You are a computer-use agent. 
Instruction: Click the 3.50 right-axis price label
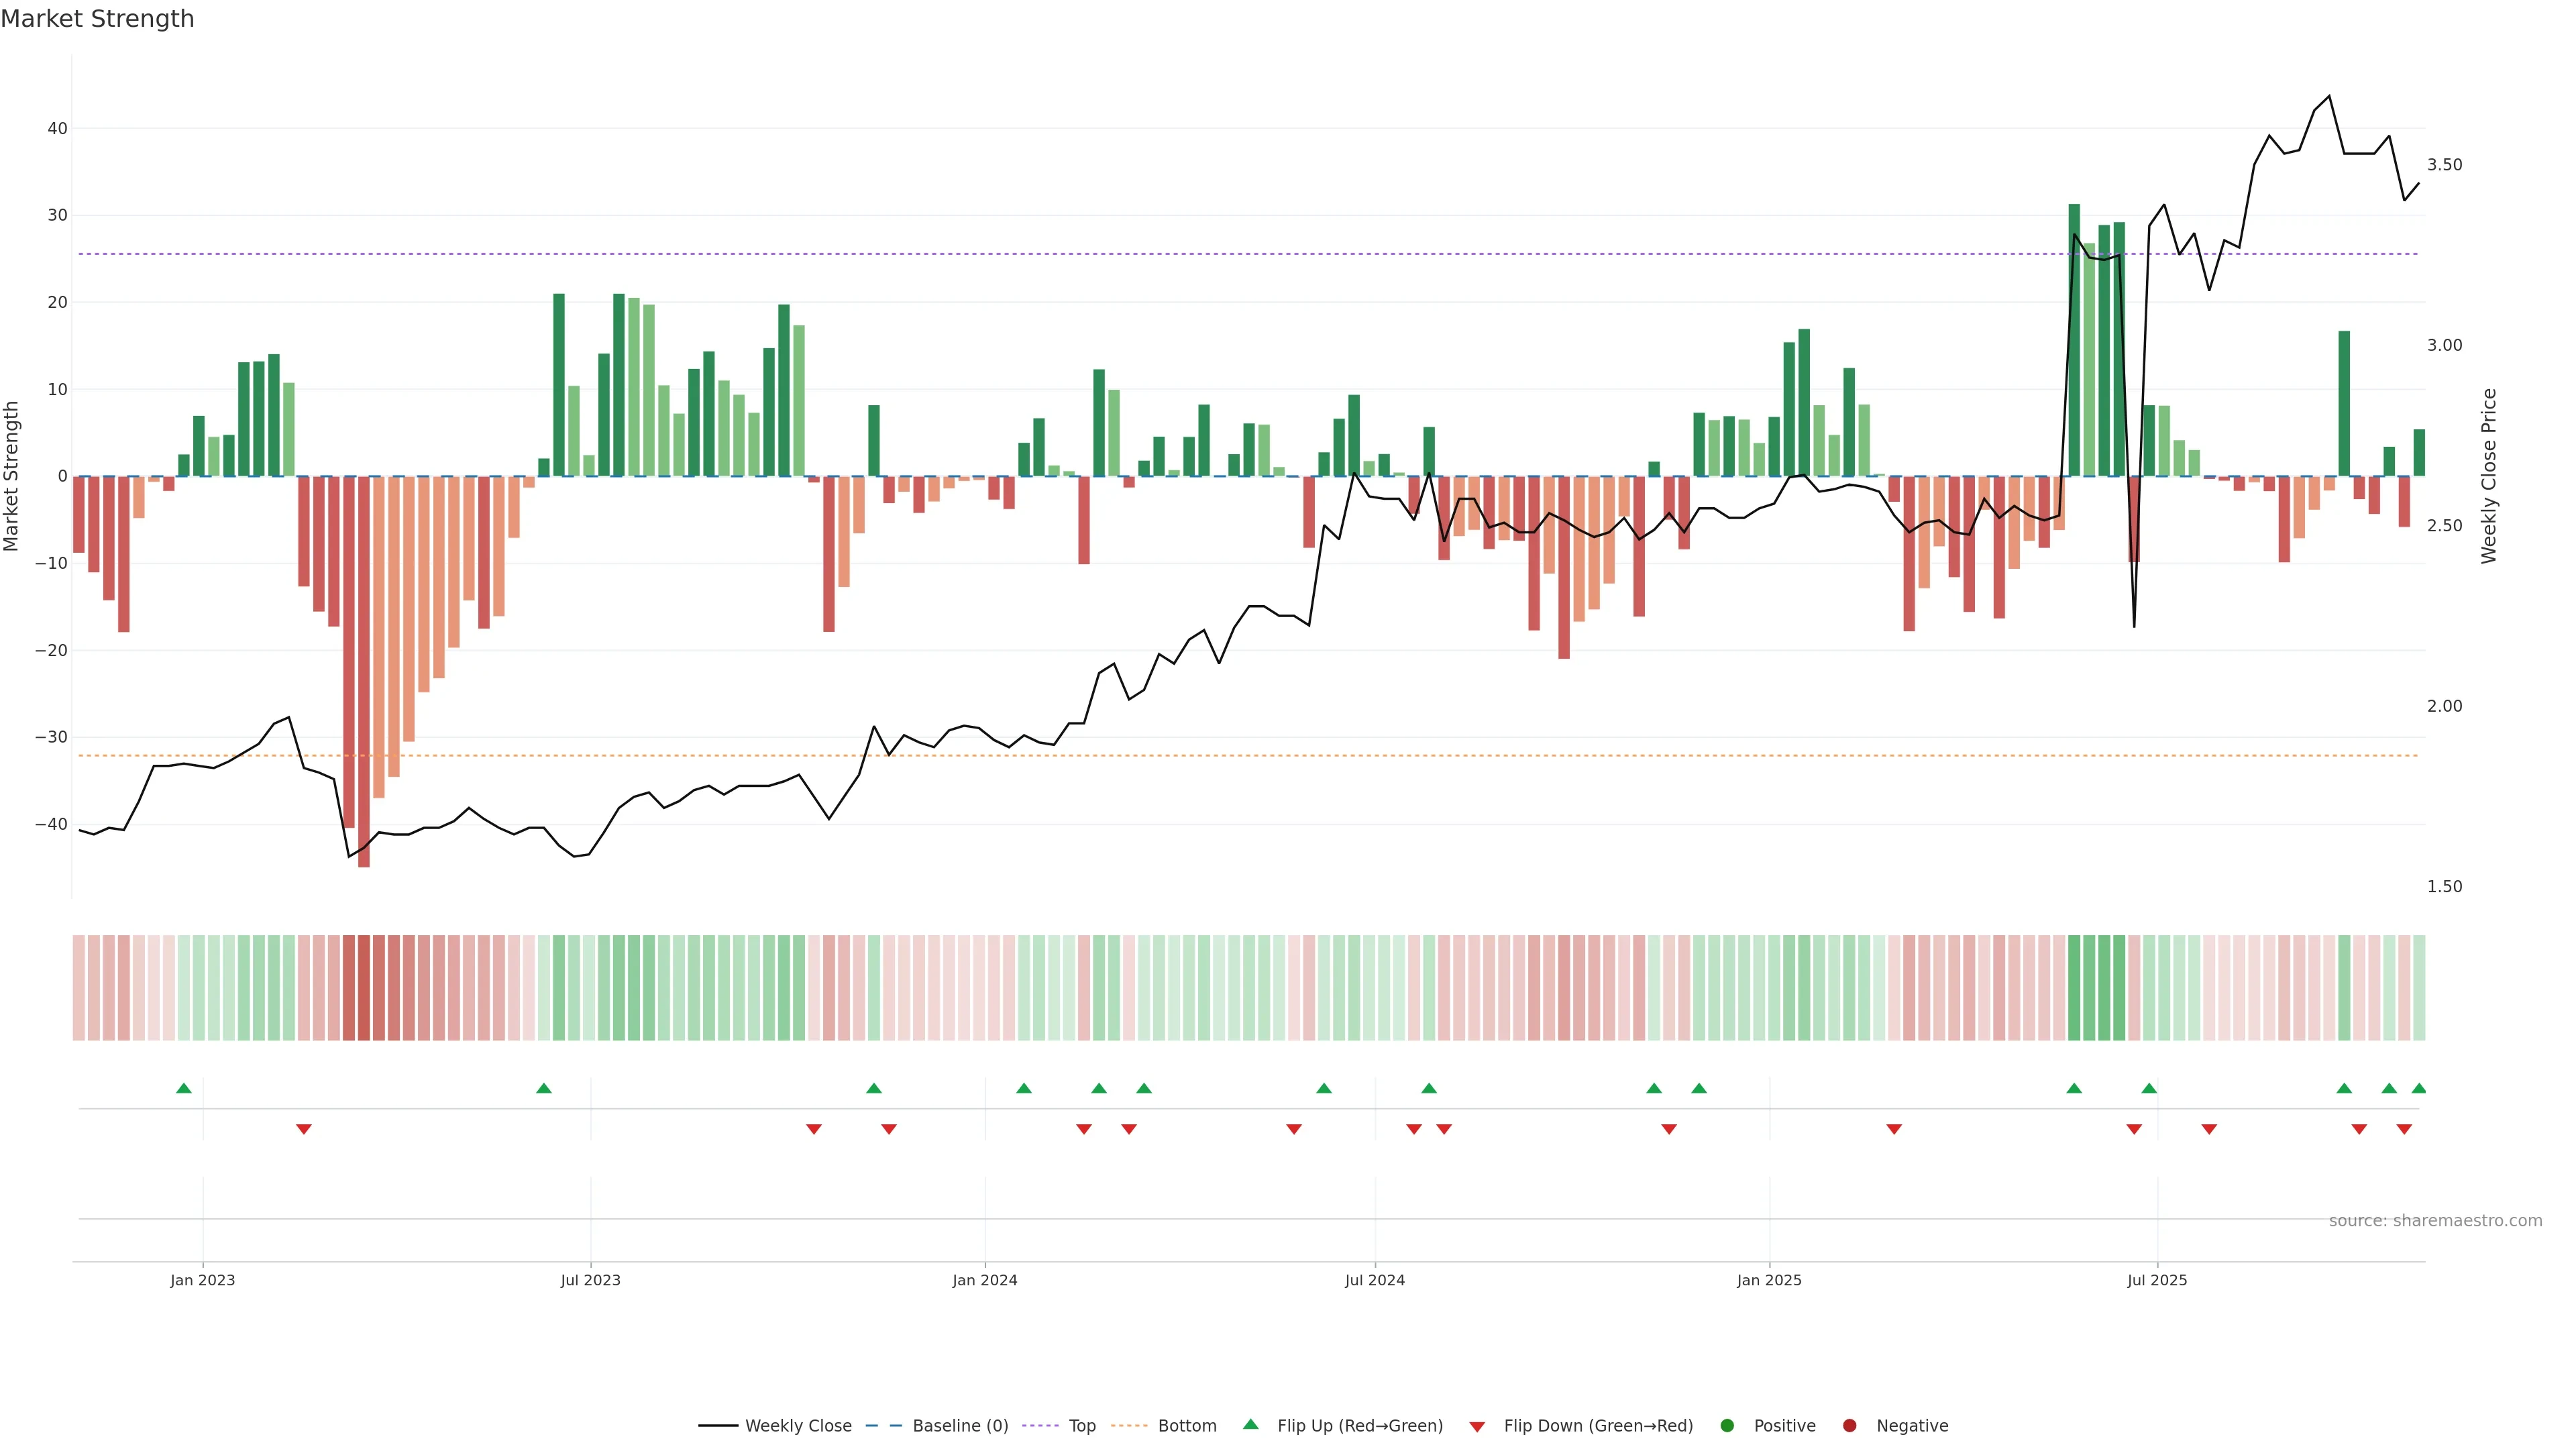[2444, 165]
